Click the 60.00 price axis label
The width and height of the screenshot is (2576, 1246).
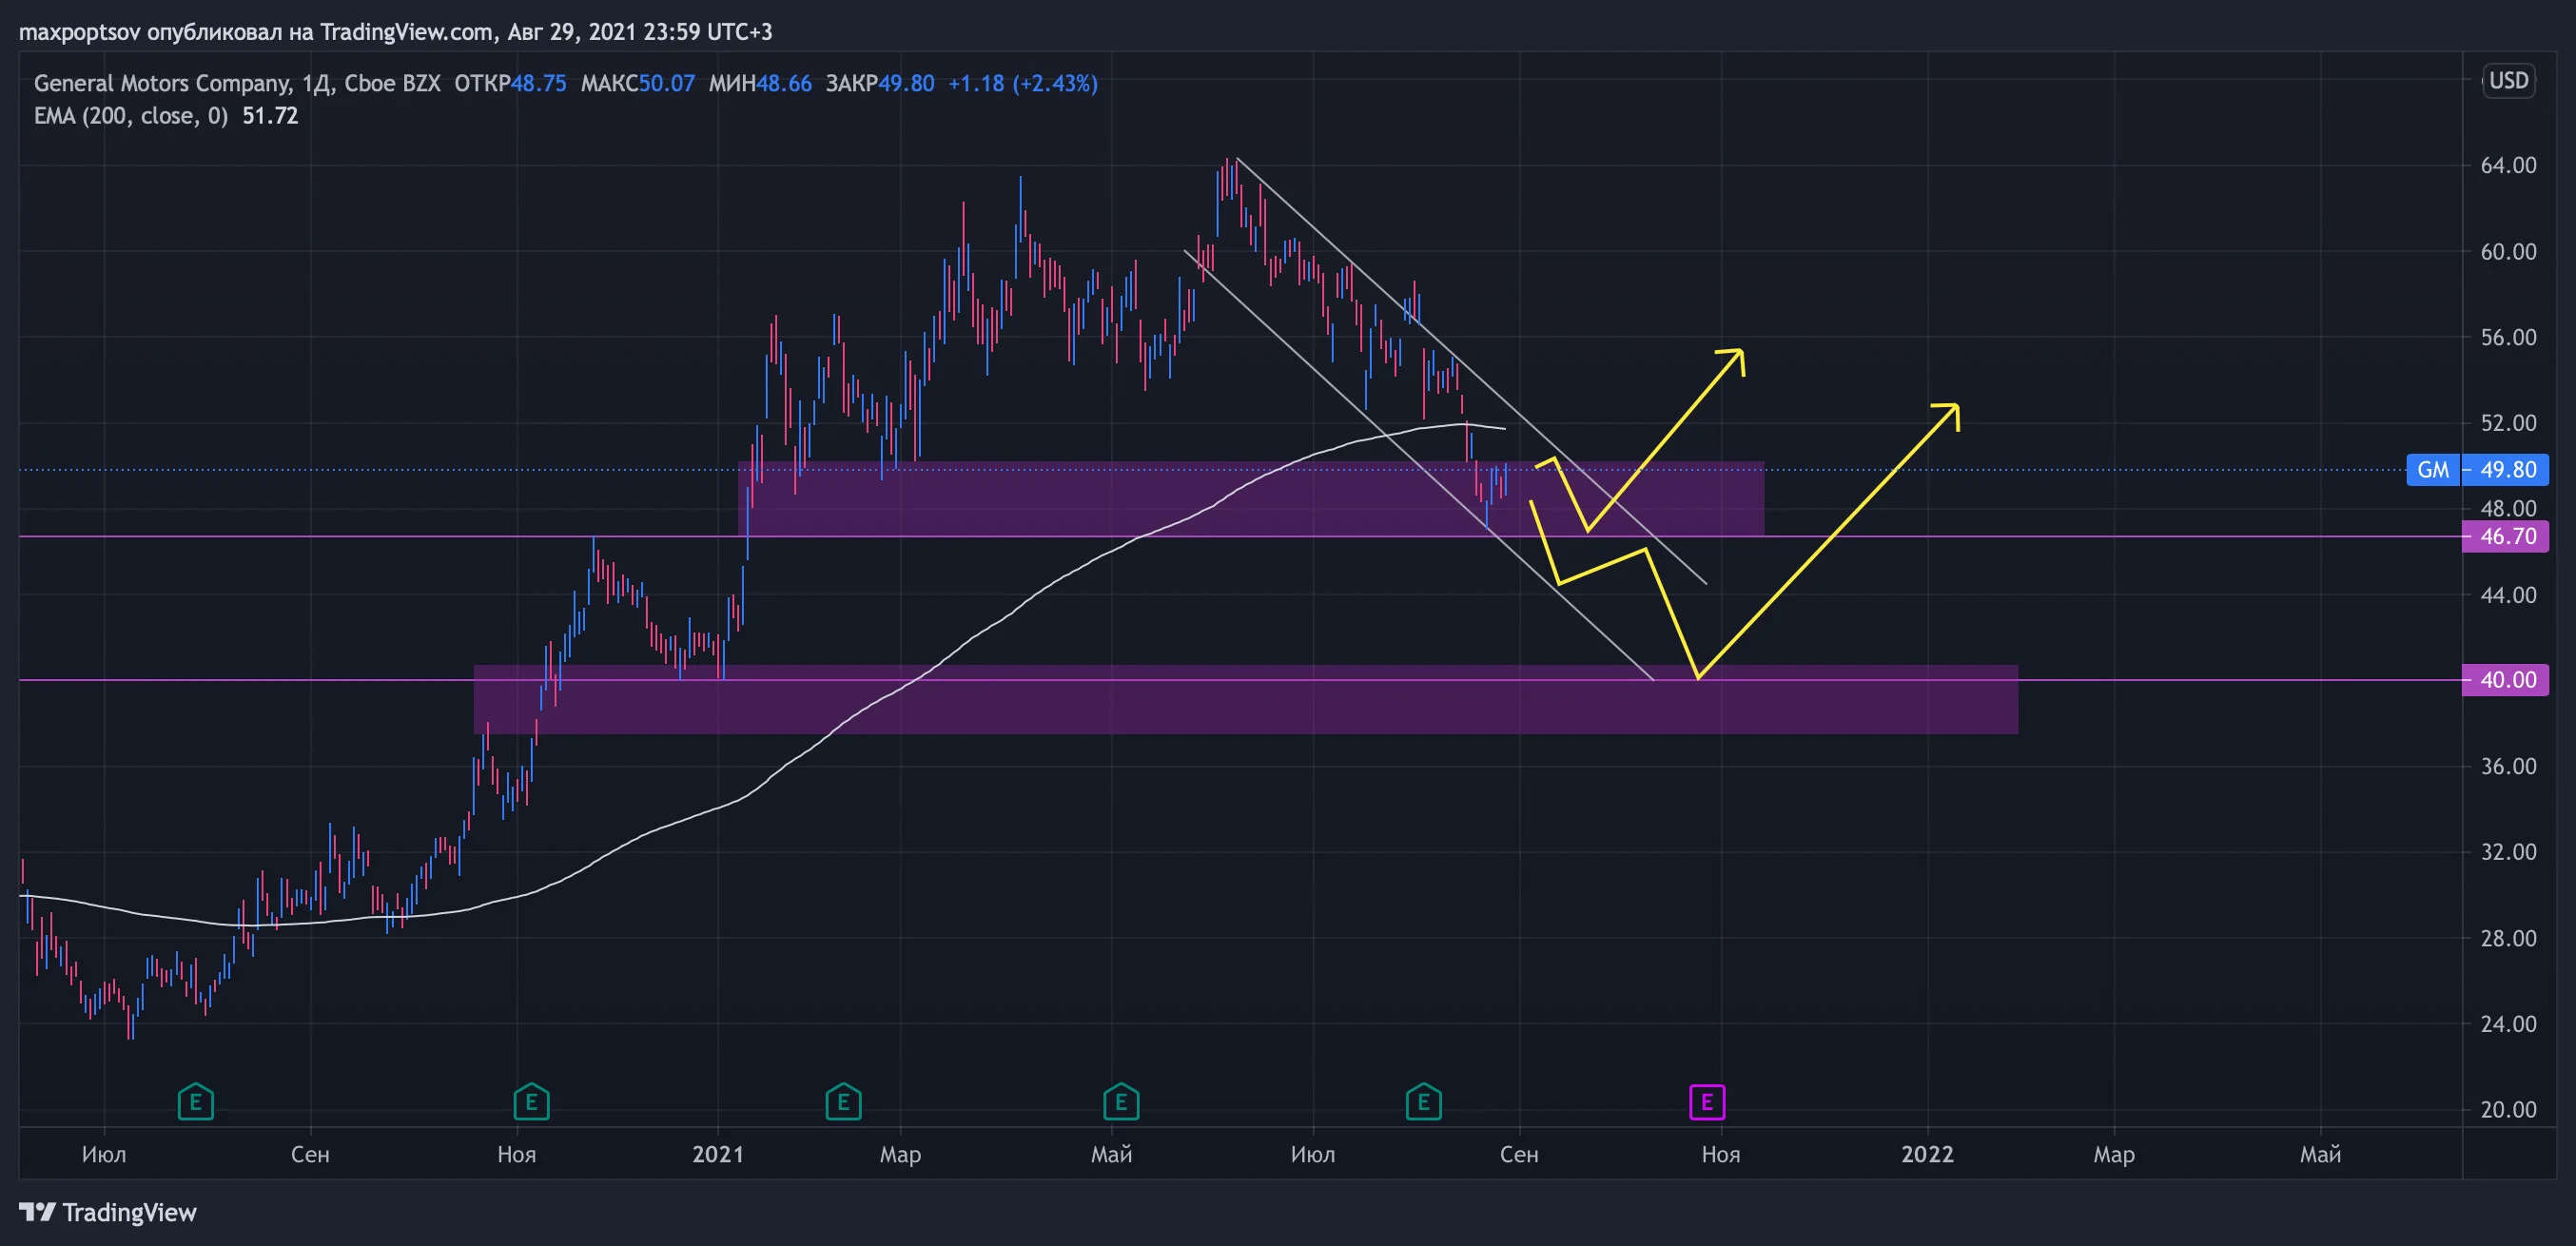(2508, 251)
